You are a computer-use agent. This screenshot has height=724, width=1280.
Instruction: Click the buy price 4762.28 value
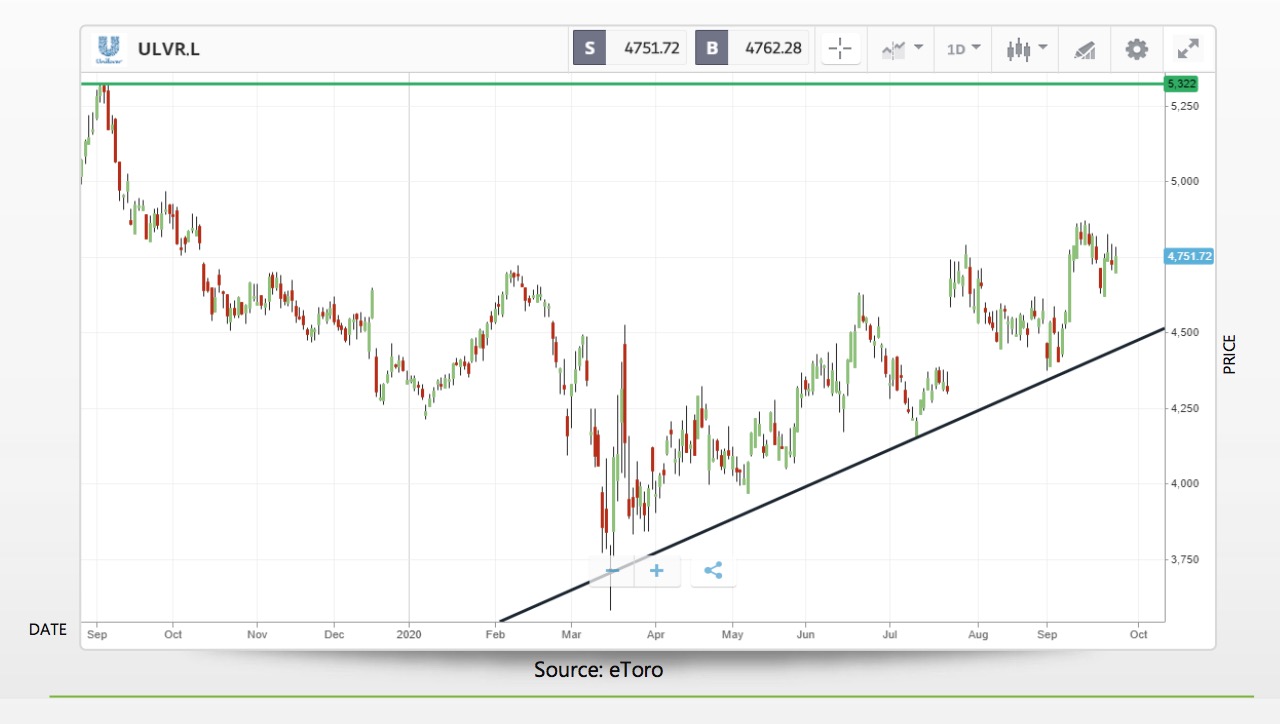tap(773, 48)
